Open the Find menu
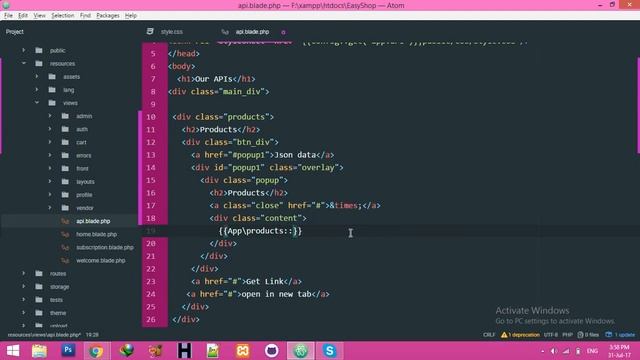 85,16
